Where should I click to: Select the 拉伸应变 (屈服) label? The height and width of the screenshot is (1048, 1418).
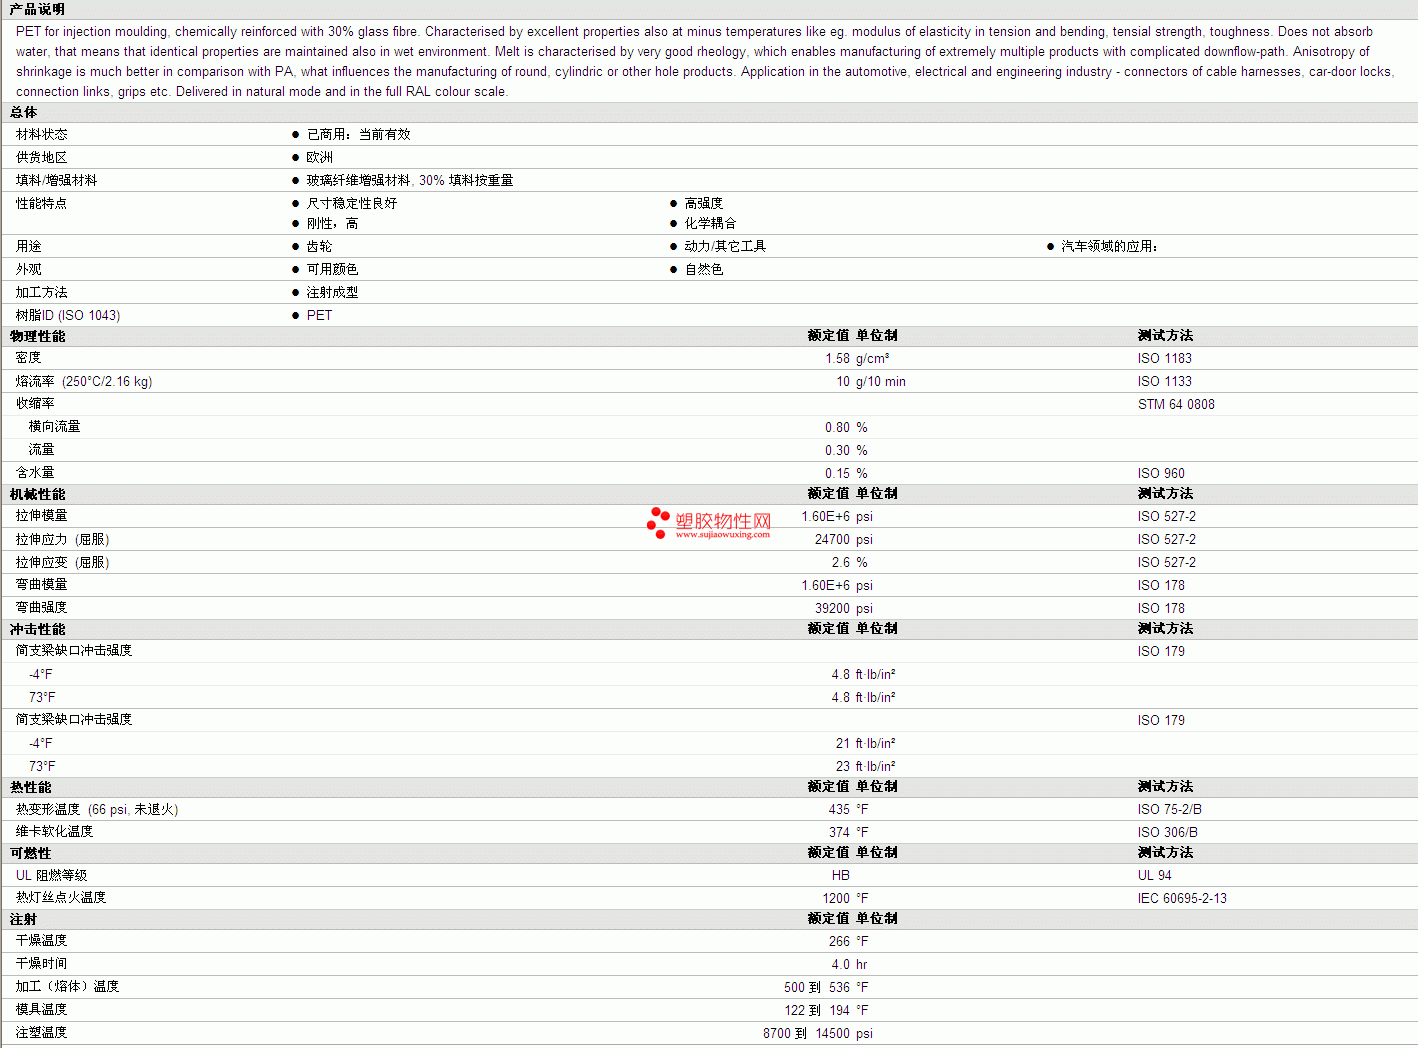(62, 562)
